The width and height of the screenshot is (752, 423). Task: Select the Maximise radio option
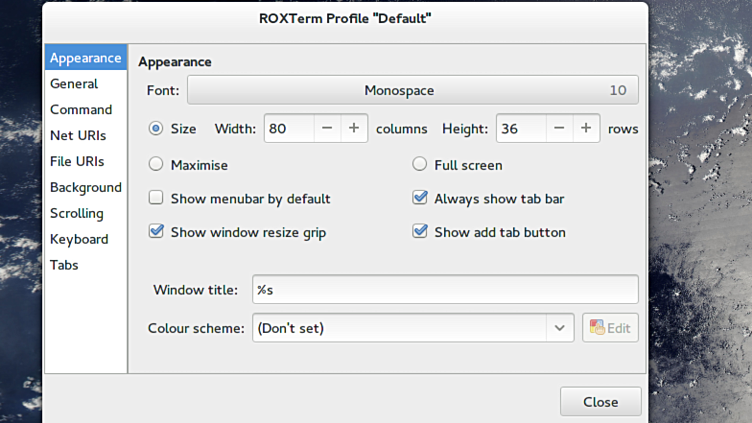[156, 164]
